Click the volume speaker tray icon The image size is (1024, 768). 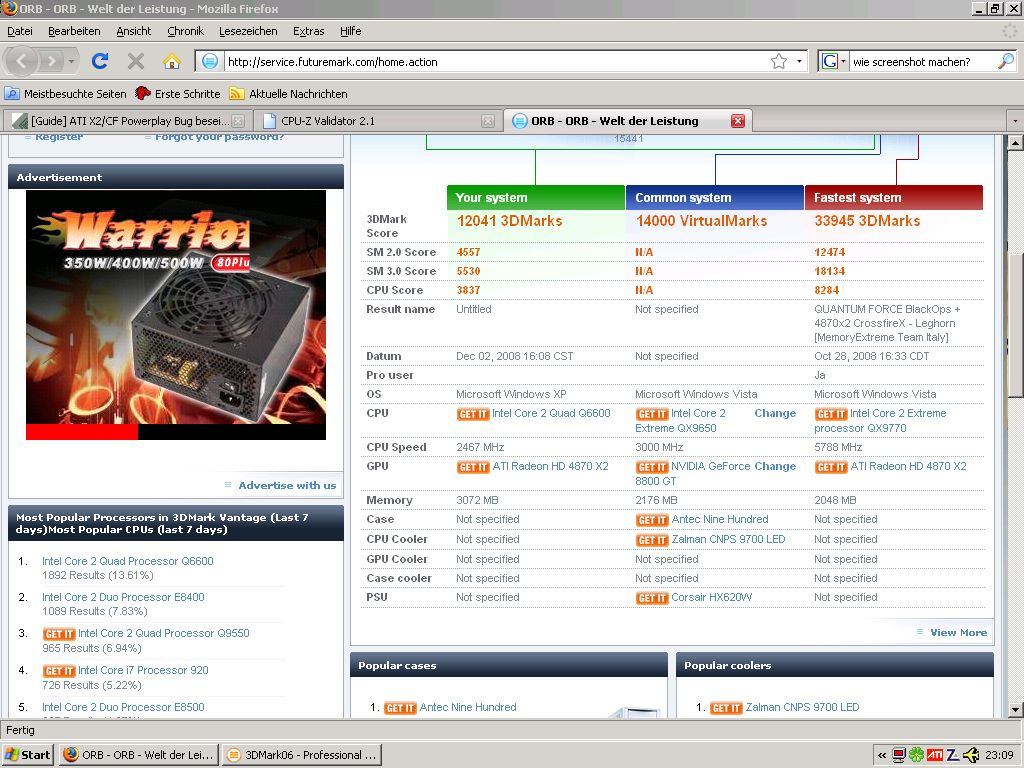coord(972,756)
